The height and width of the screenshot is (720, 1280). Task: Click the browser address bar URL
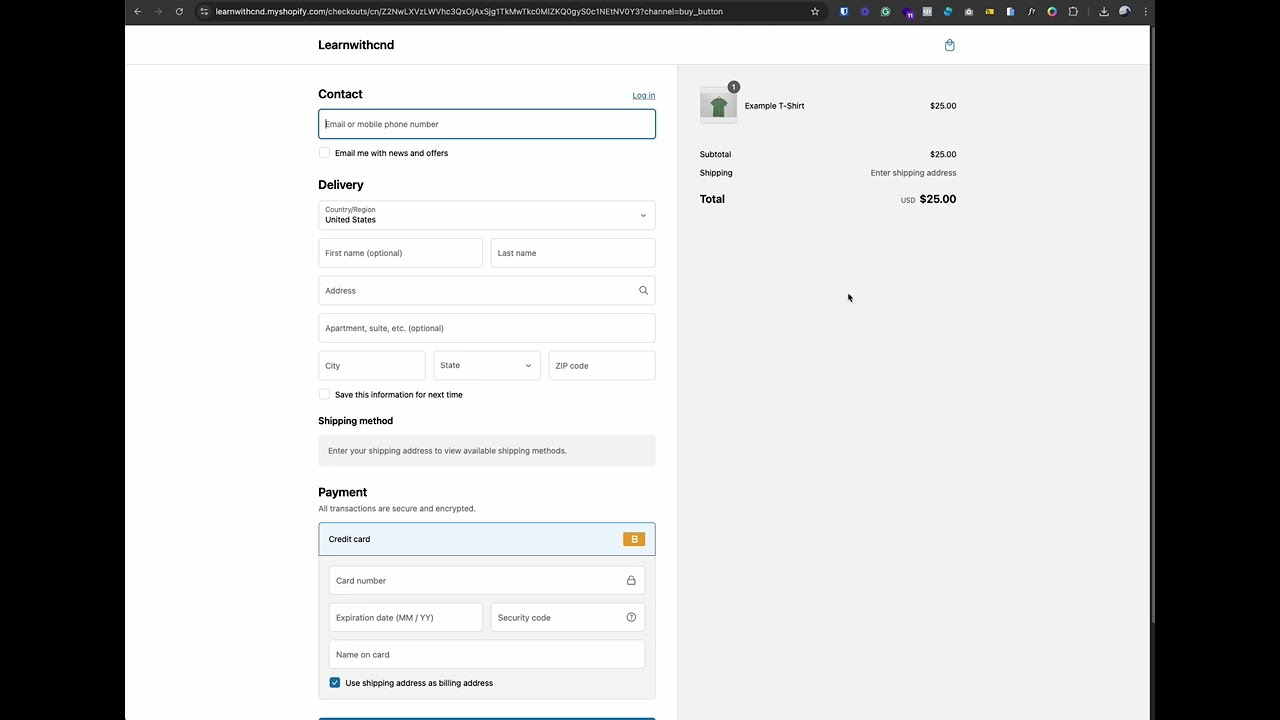pyautogui.click(x=469, y=12)
